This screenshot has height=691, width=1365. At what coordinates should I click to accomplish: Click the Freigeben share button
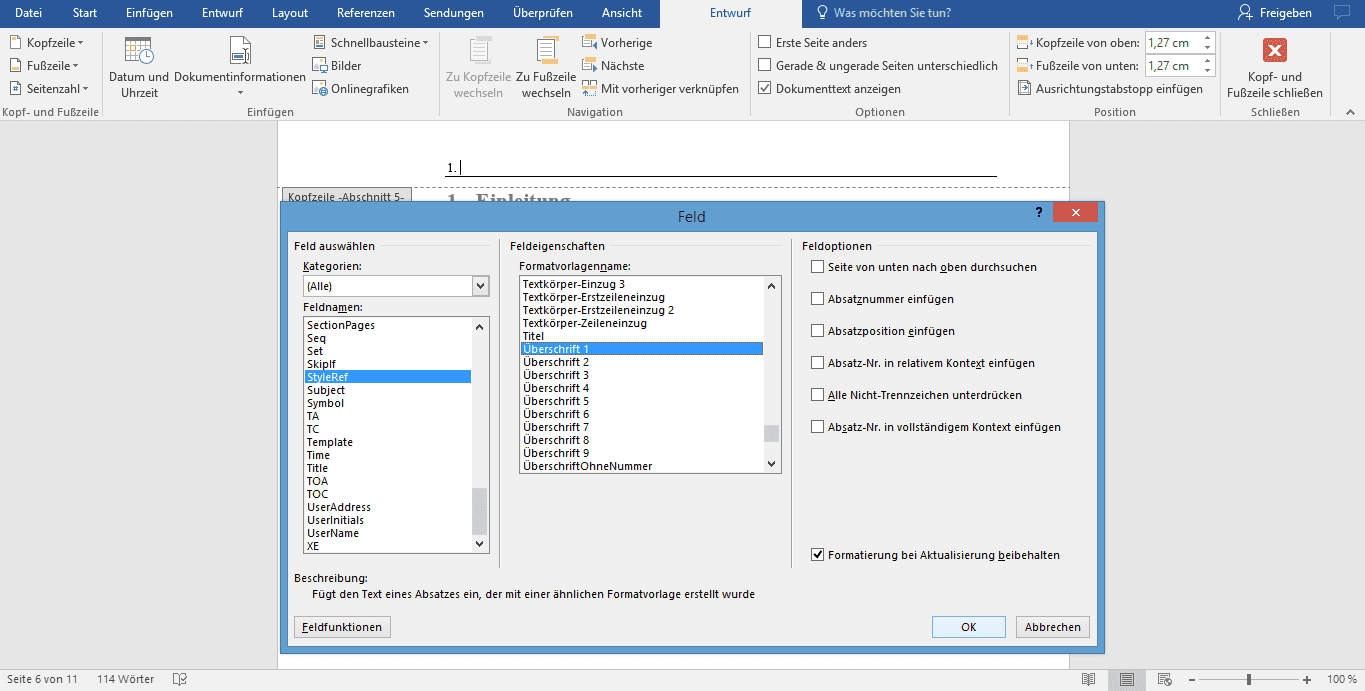(x=1274, y=13)
